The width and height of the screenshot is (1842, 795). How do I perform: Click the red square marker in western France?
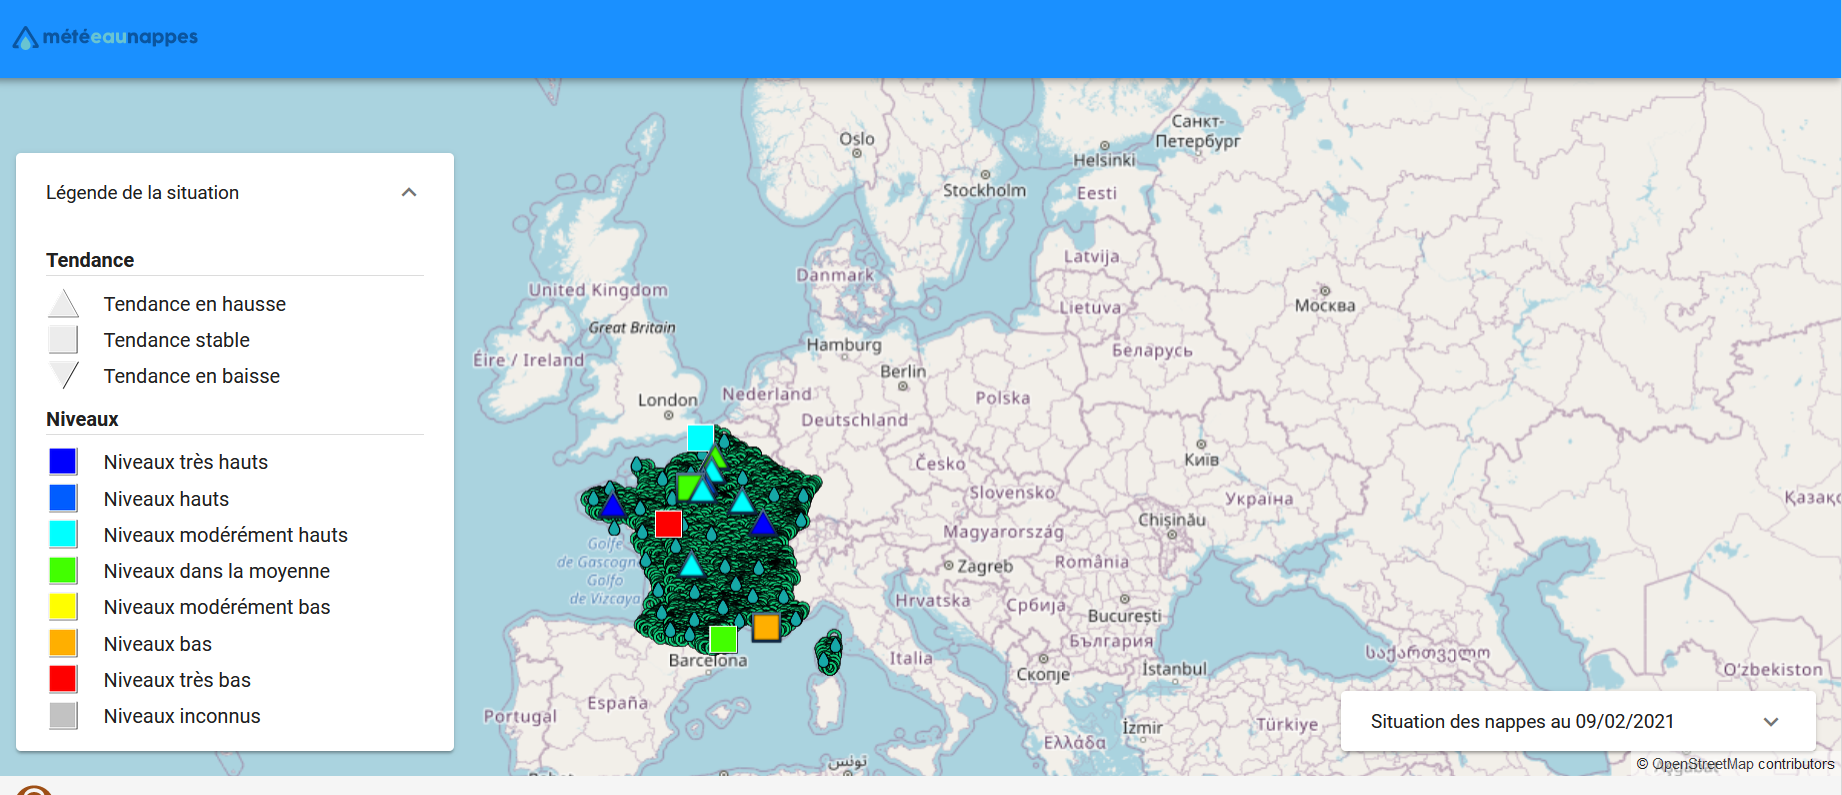(x=668, y=523)
